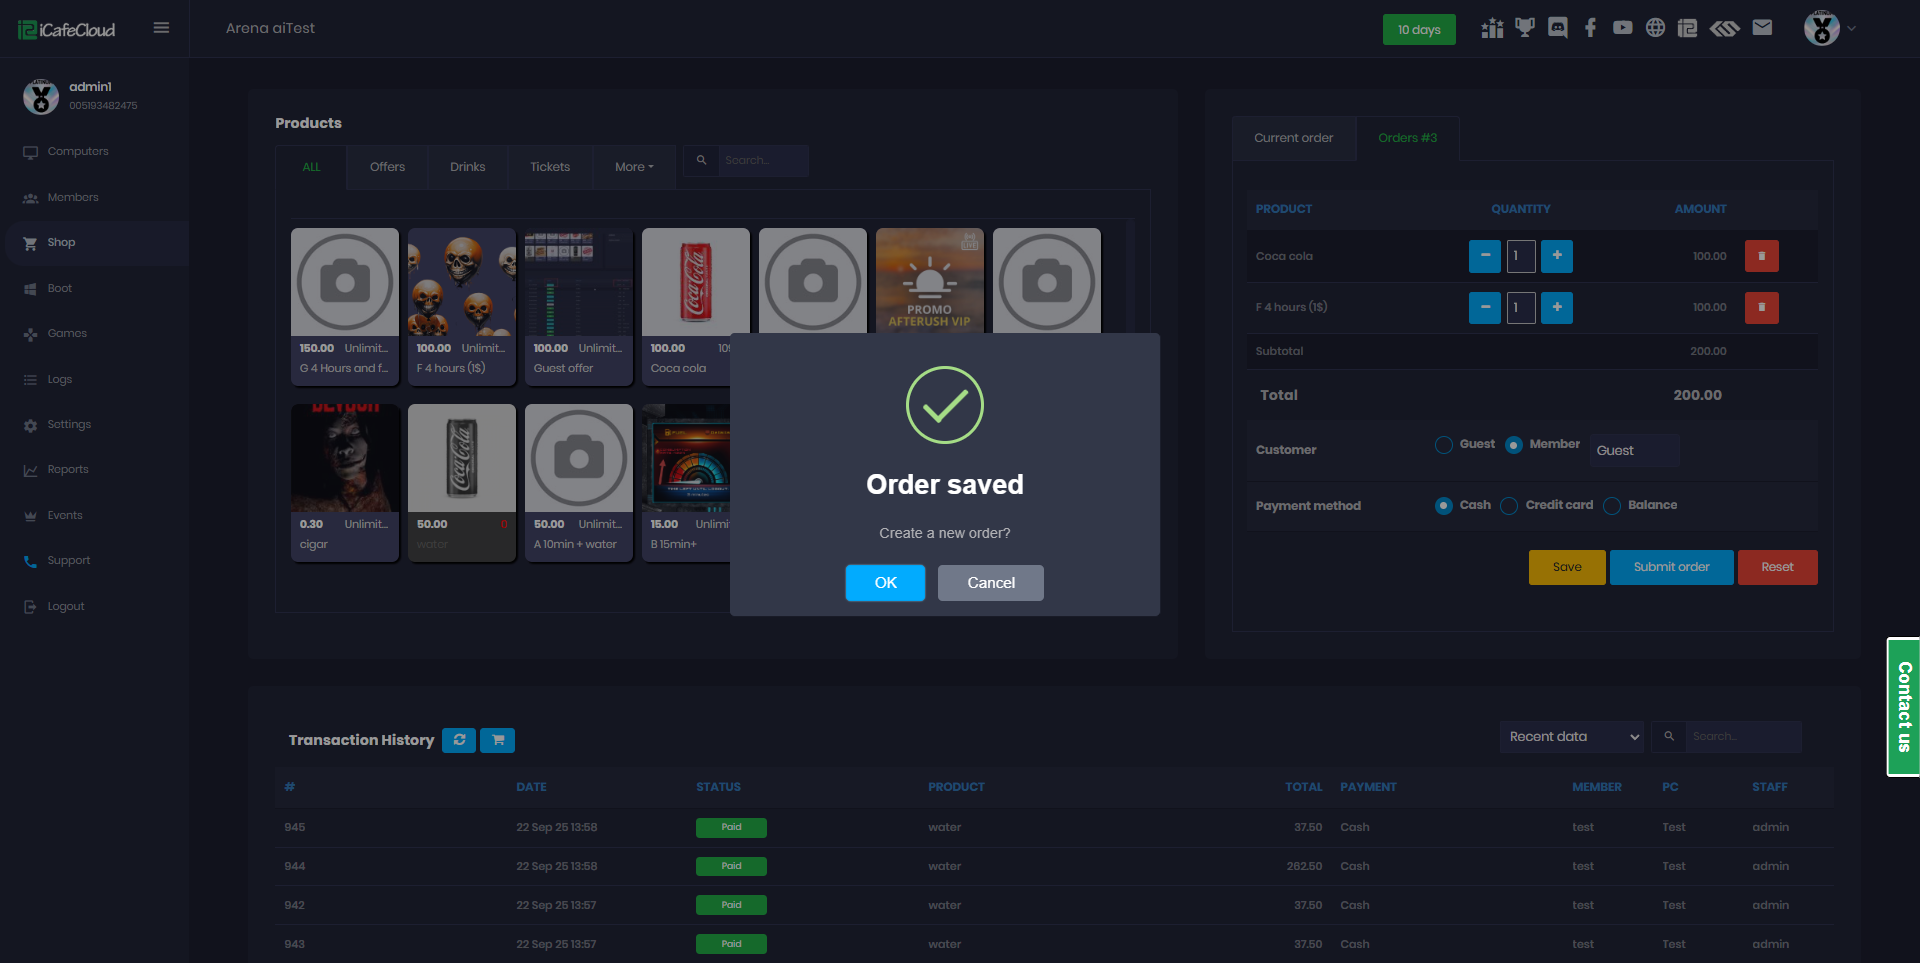Select the Guest customer radio button
The image size is (1920, 963).
tap(1444, 445)
